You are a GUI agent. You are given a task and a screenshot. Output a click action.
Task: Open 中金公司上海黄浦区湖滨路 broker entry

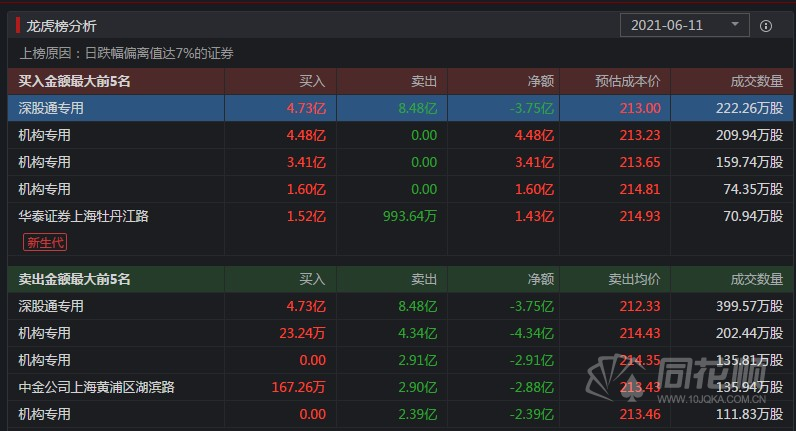point(96,387)
